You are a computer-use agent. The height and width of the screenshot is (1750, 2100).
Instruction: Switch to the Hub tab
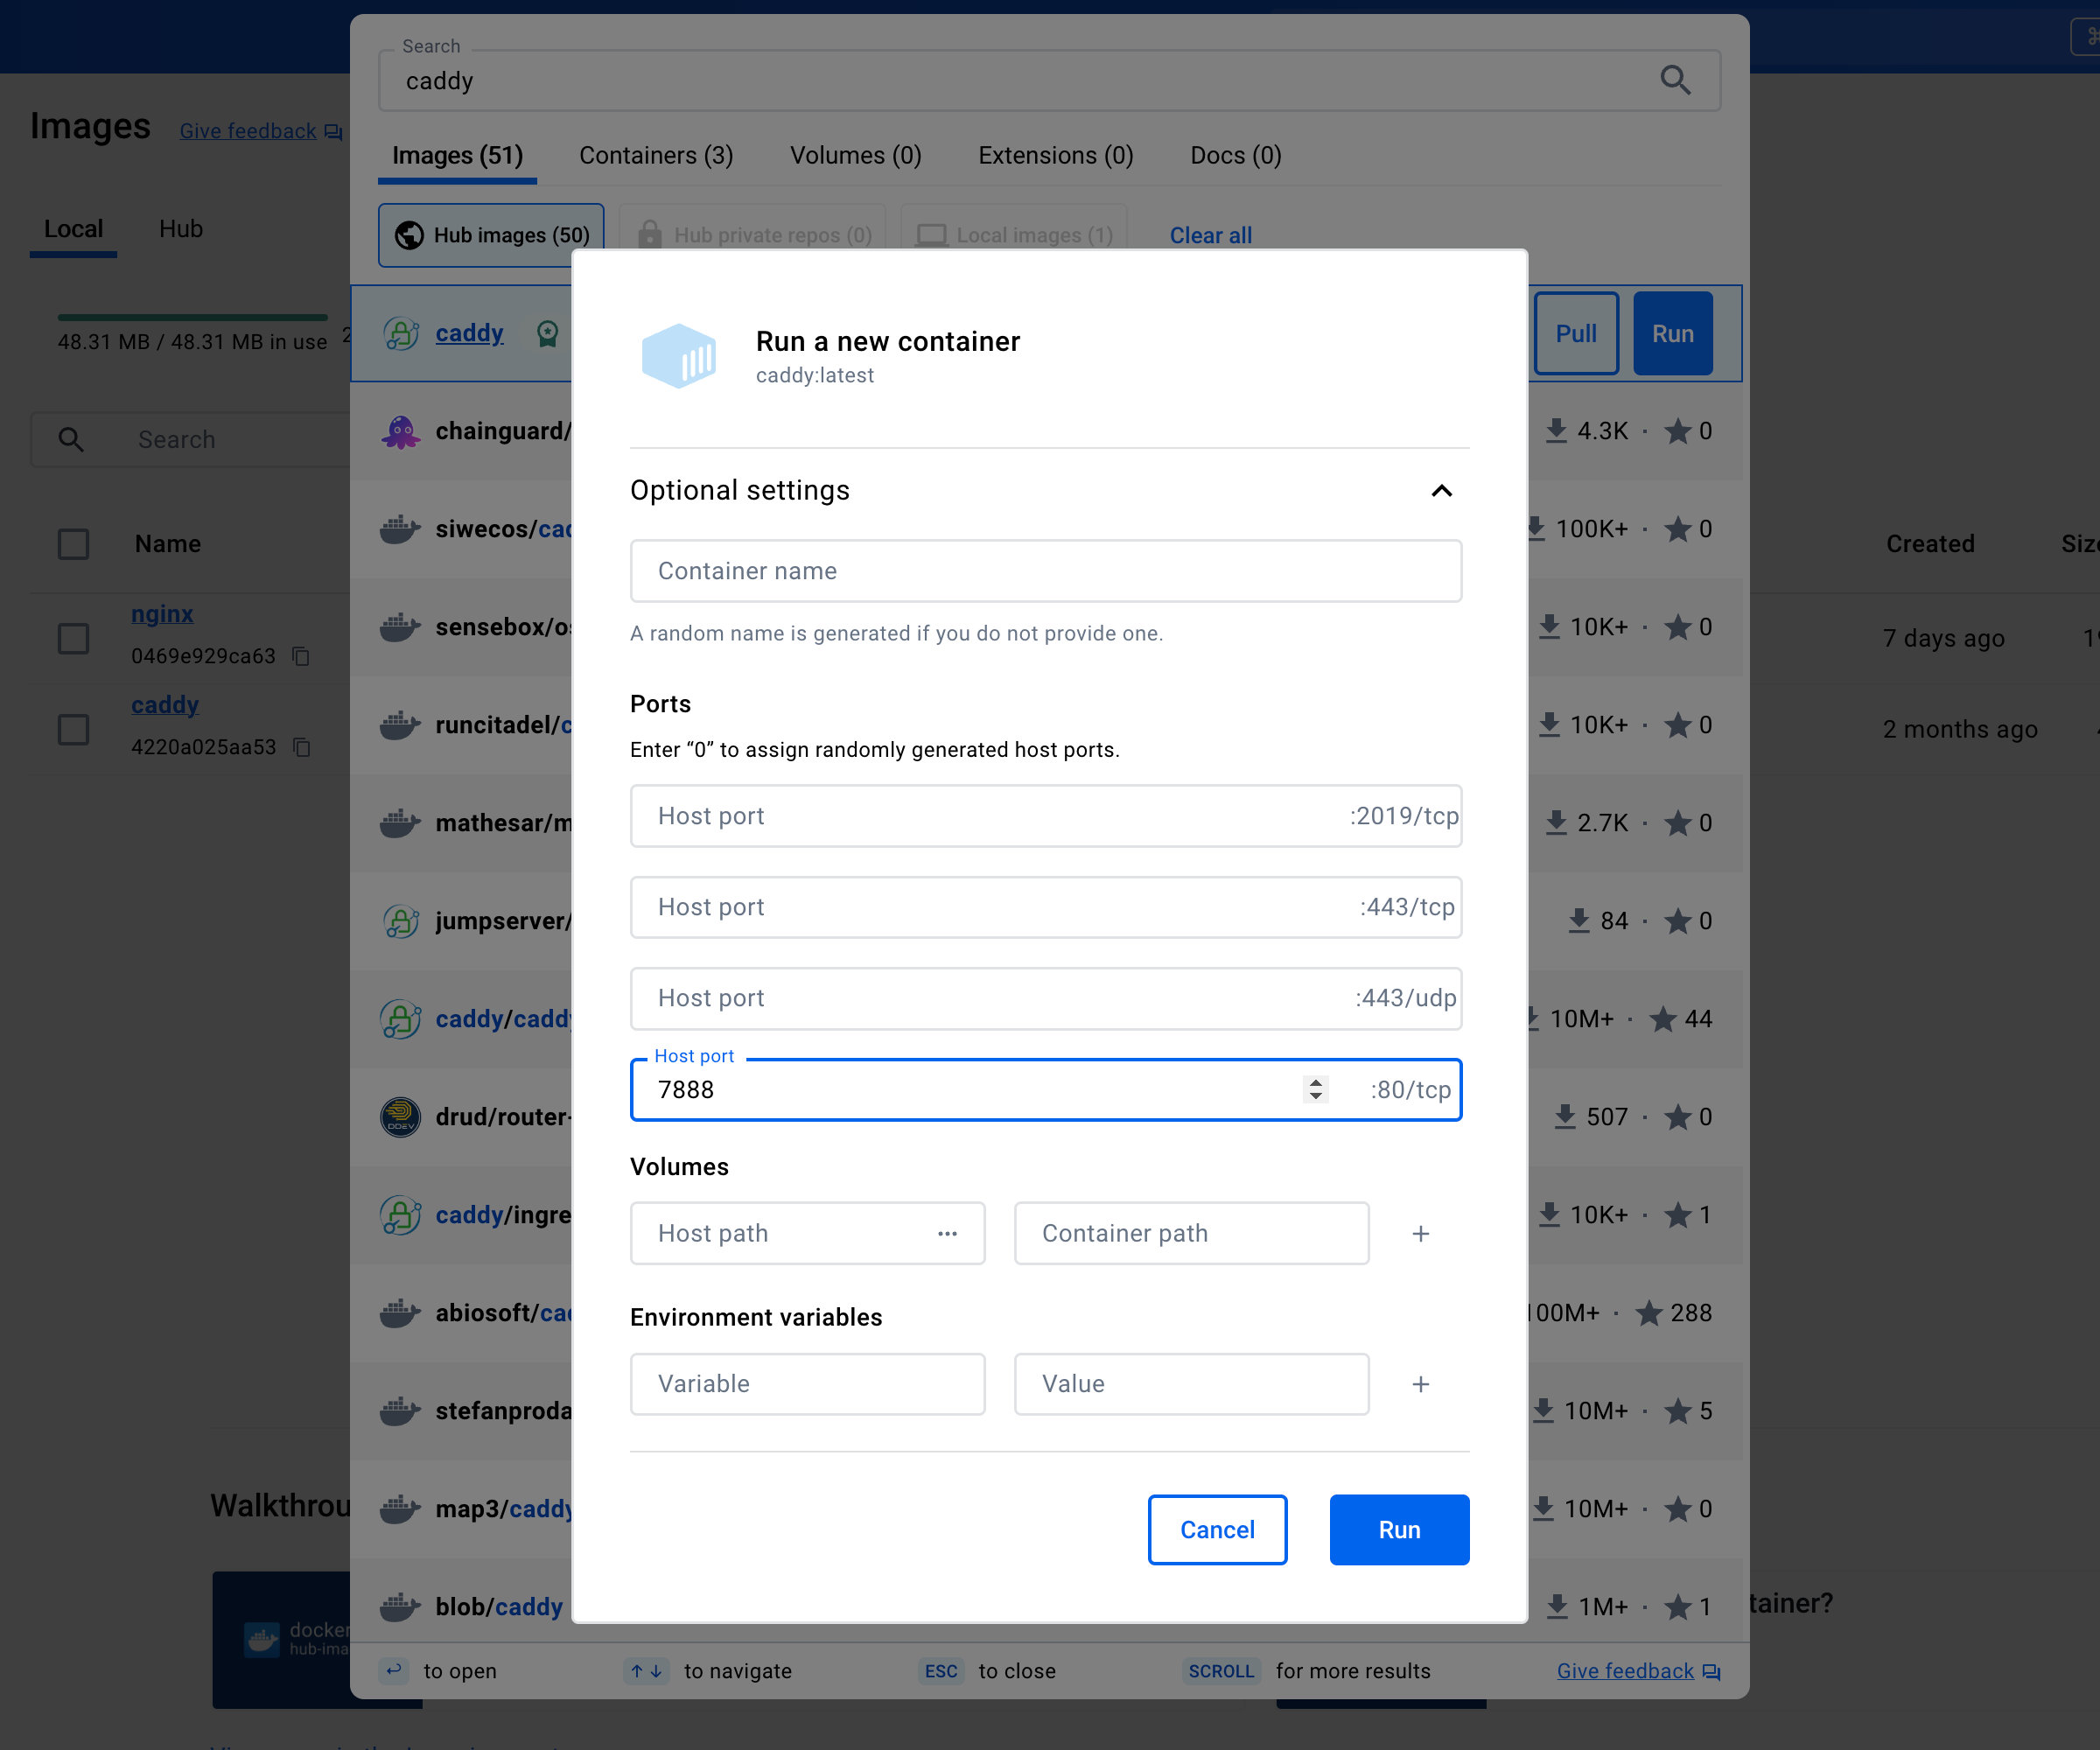tap(181, 229)
